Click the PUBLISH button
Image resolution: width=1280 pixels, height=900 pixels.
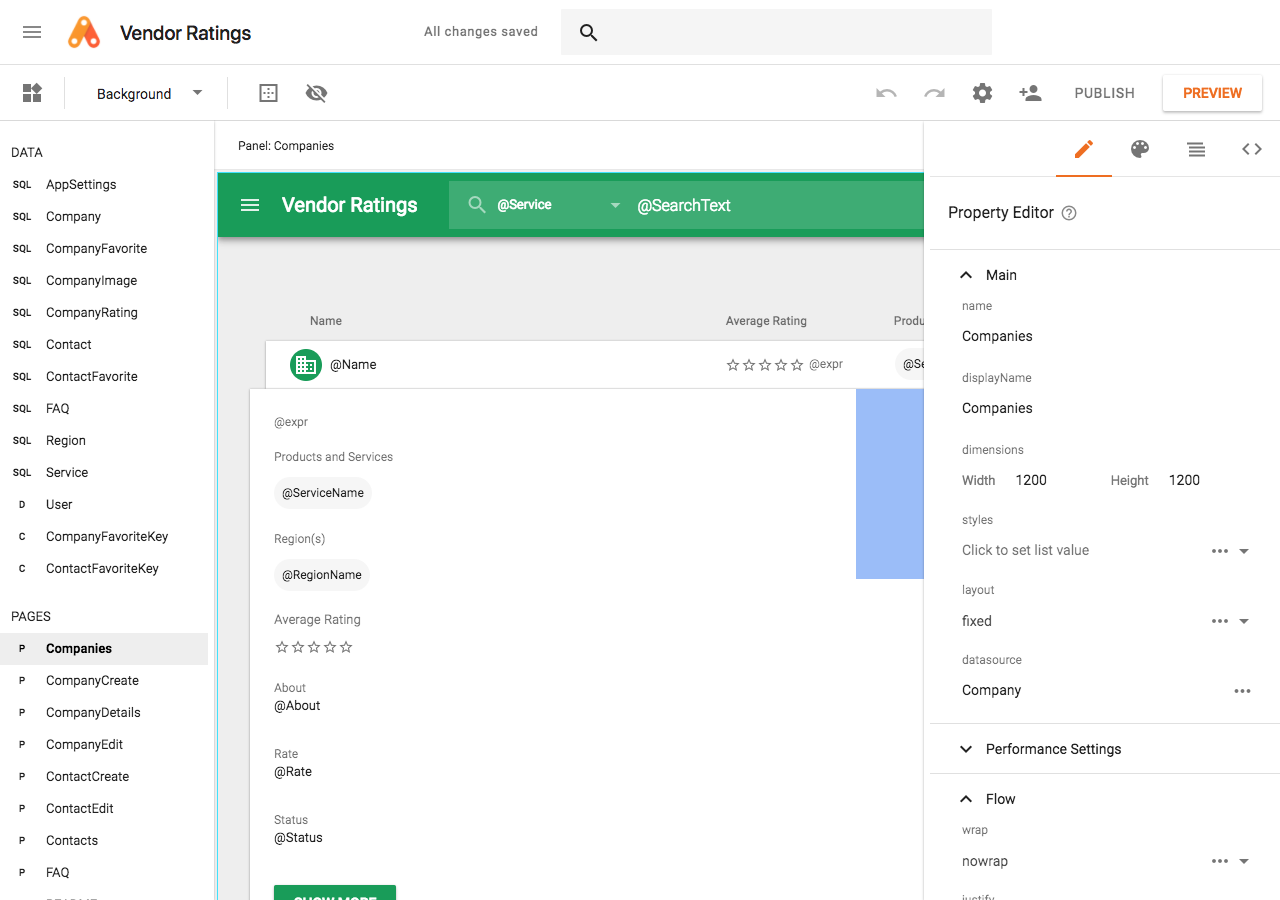click(1104, 93)
